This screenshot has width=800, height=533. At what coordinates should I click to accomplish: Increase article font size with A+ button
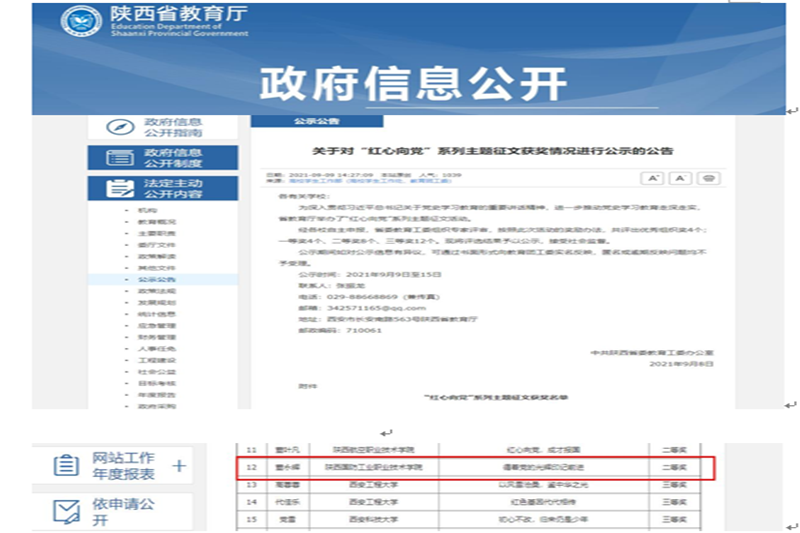point(652,178)
